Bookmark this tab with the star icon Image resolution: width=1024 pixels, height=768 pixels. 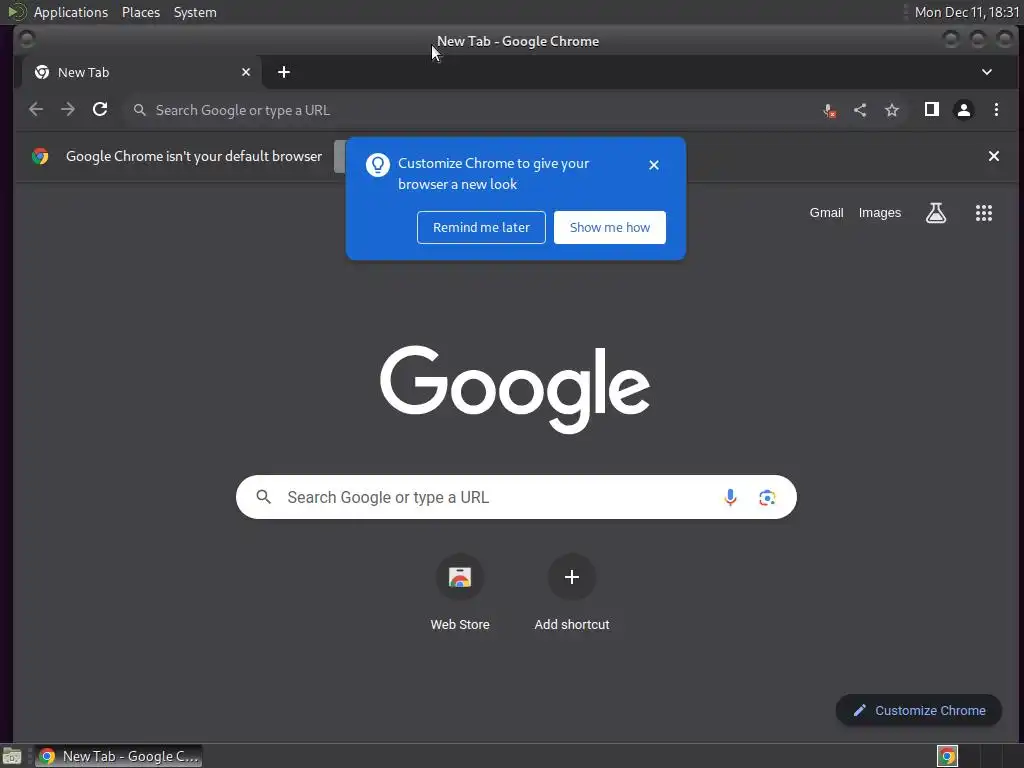tap(892, 110)
